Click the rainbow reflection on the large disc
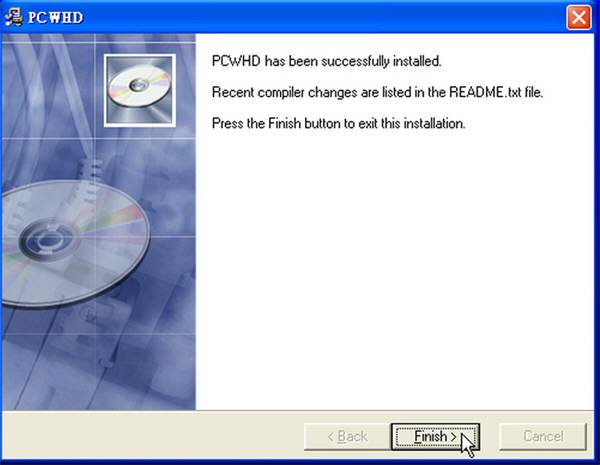The width and height of the screenshot is (600, 465). coord(115,220)
